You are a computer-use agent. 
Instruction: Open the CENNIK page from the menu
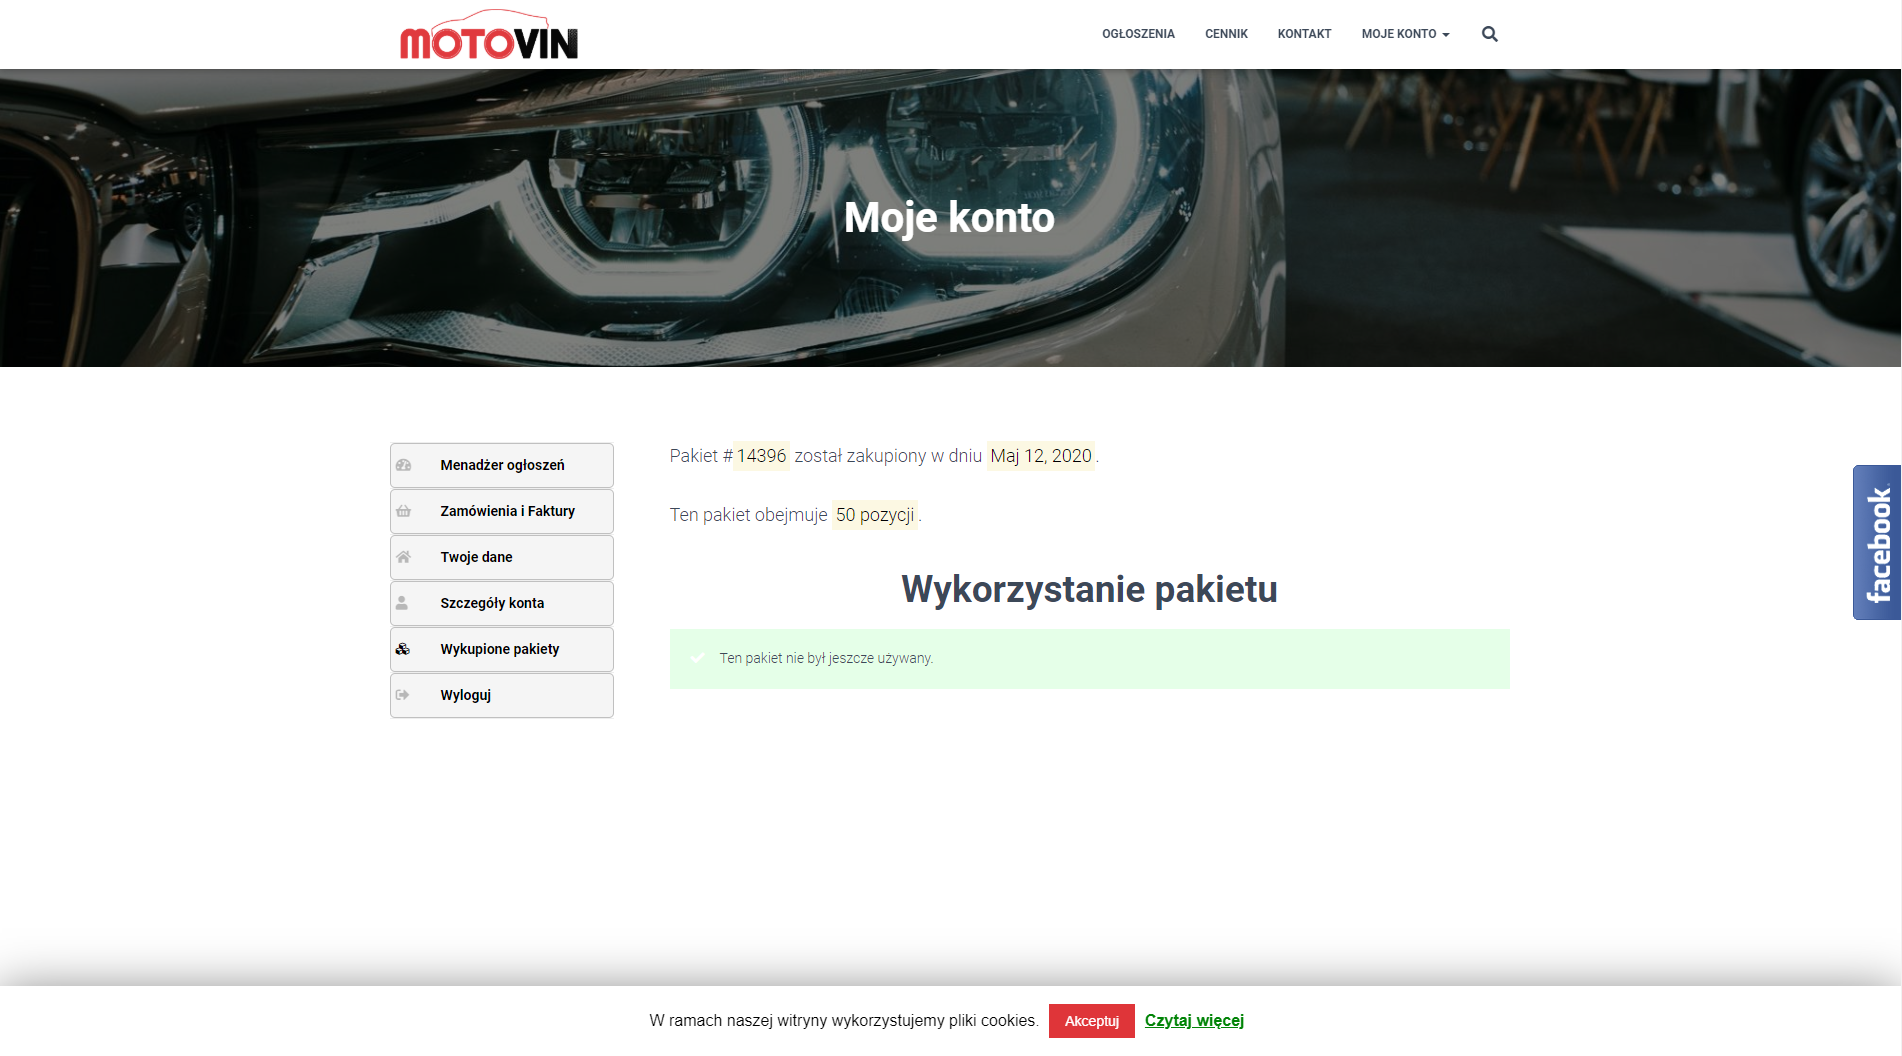(1226, 33)
